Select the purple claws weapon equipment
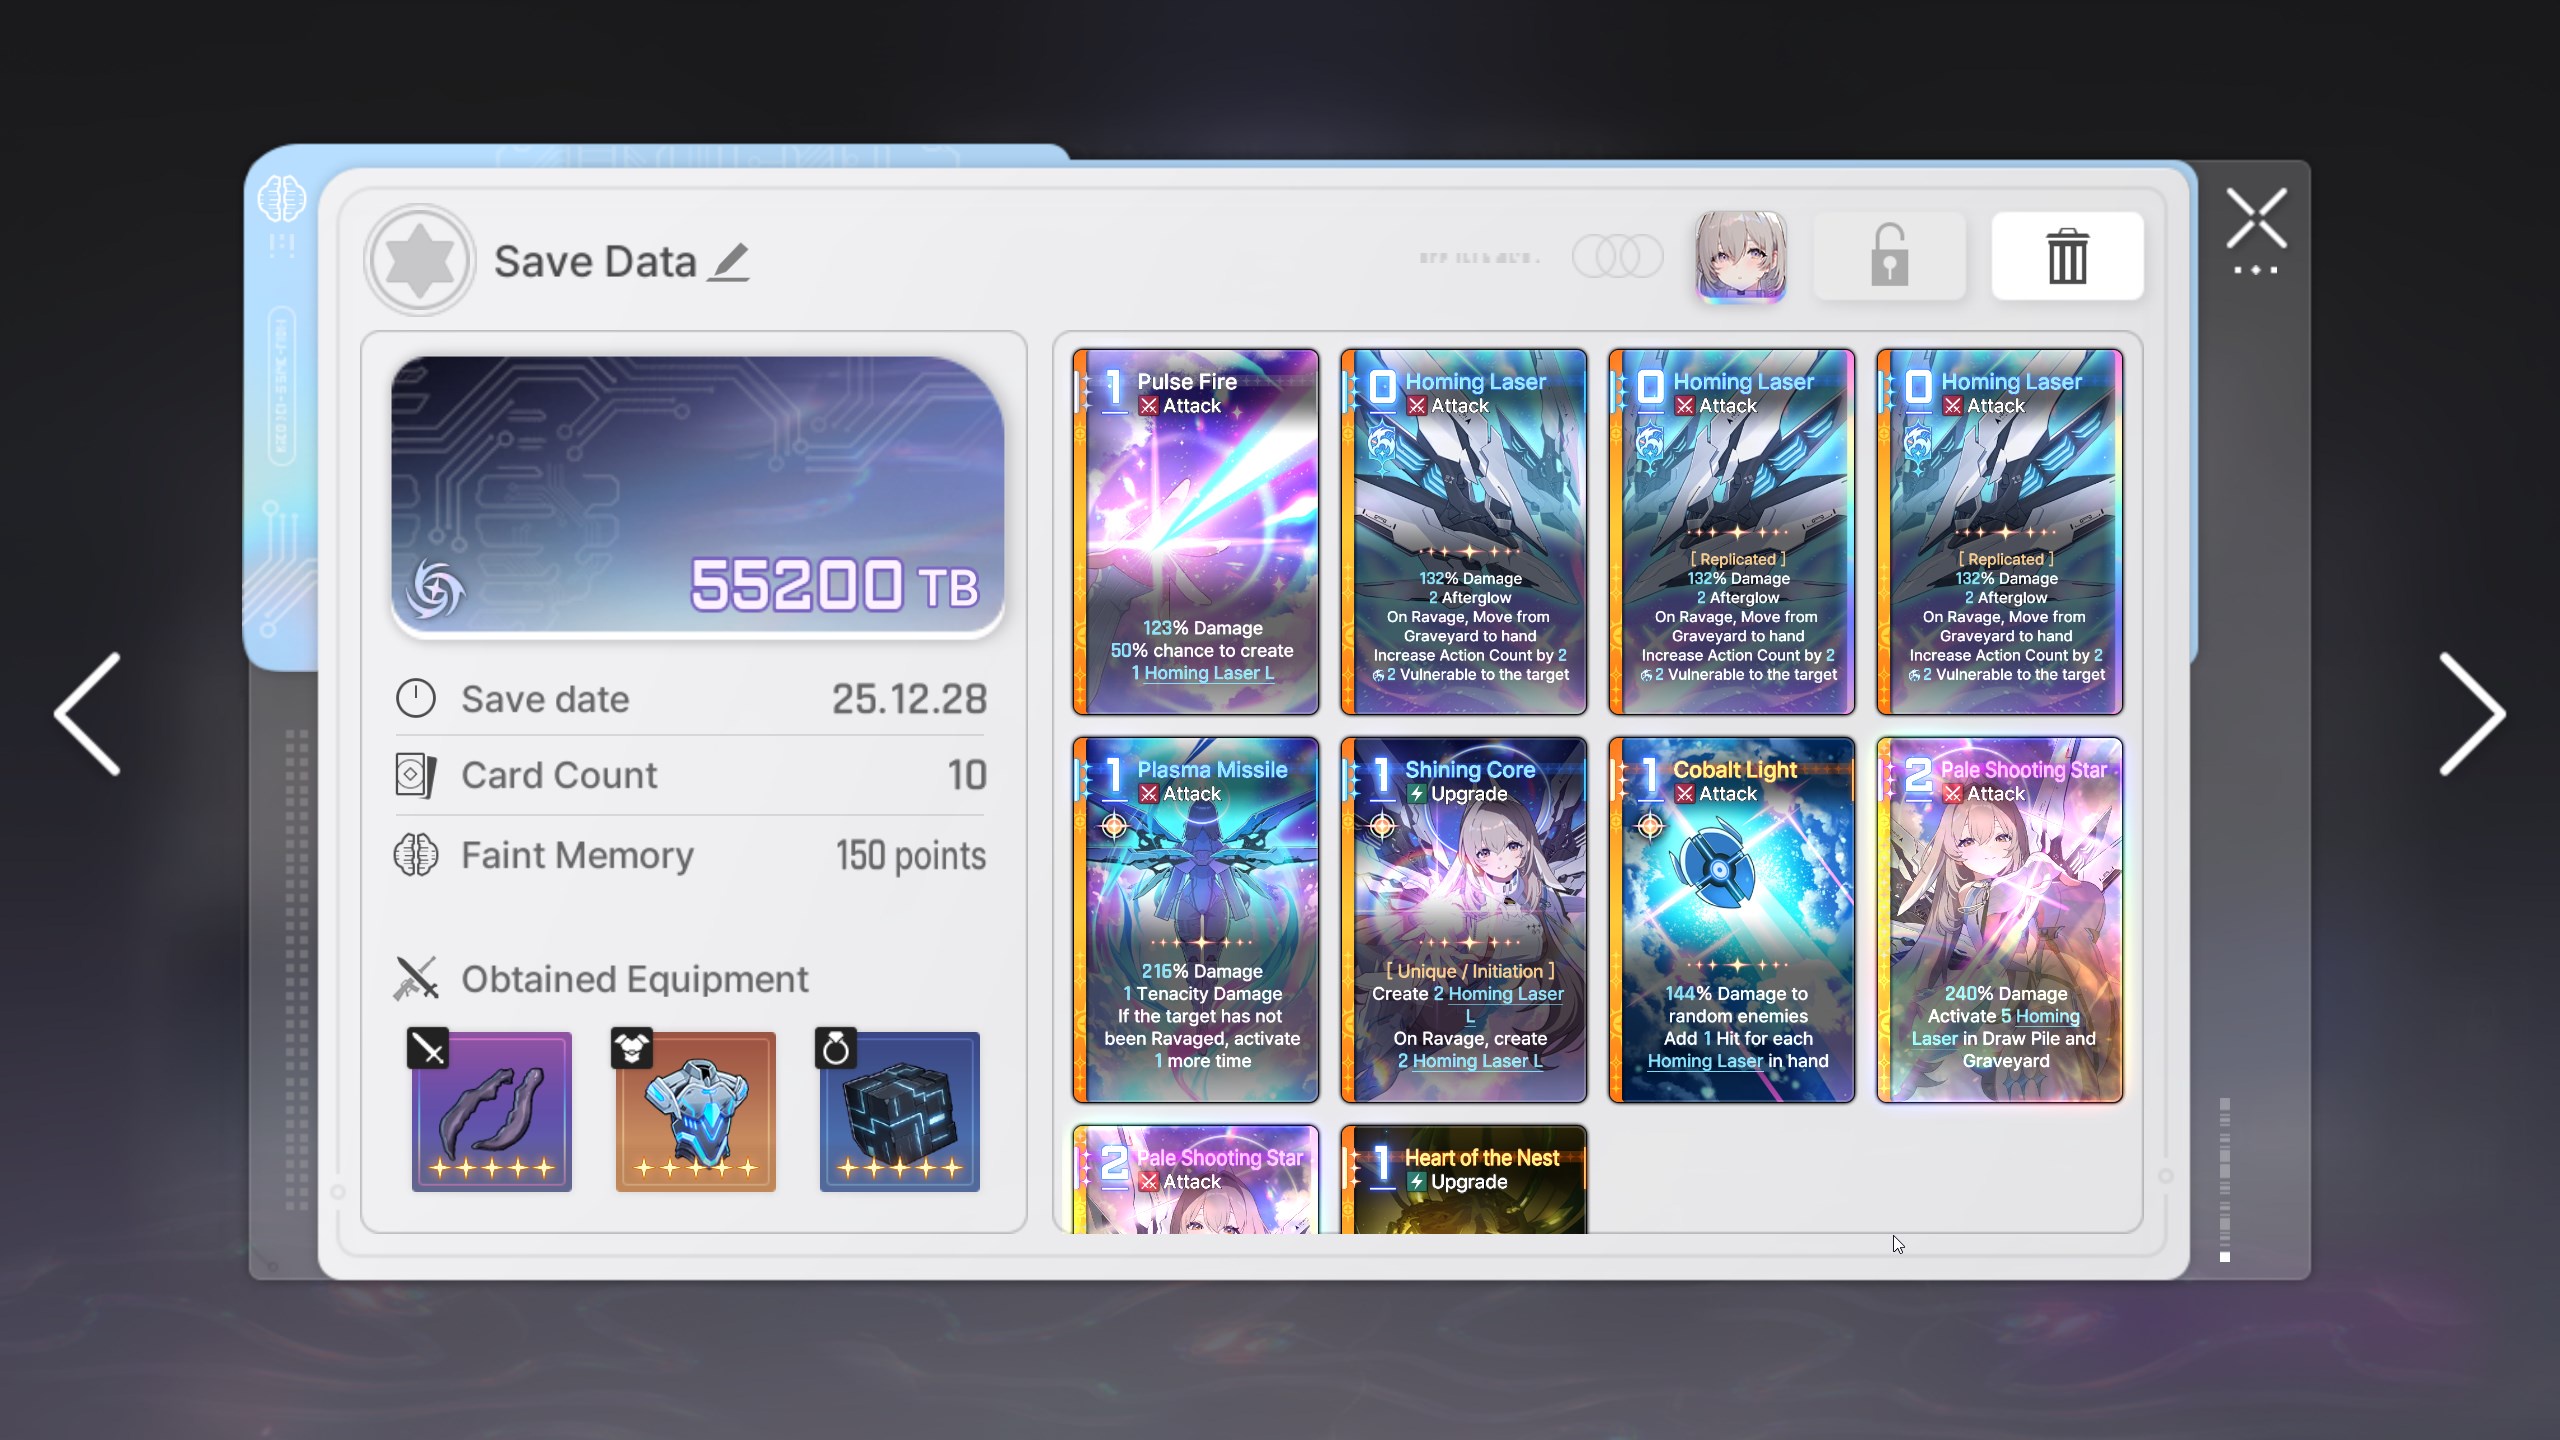This screenshot has height=1440, width=2560. tap(491, 1111)
